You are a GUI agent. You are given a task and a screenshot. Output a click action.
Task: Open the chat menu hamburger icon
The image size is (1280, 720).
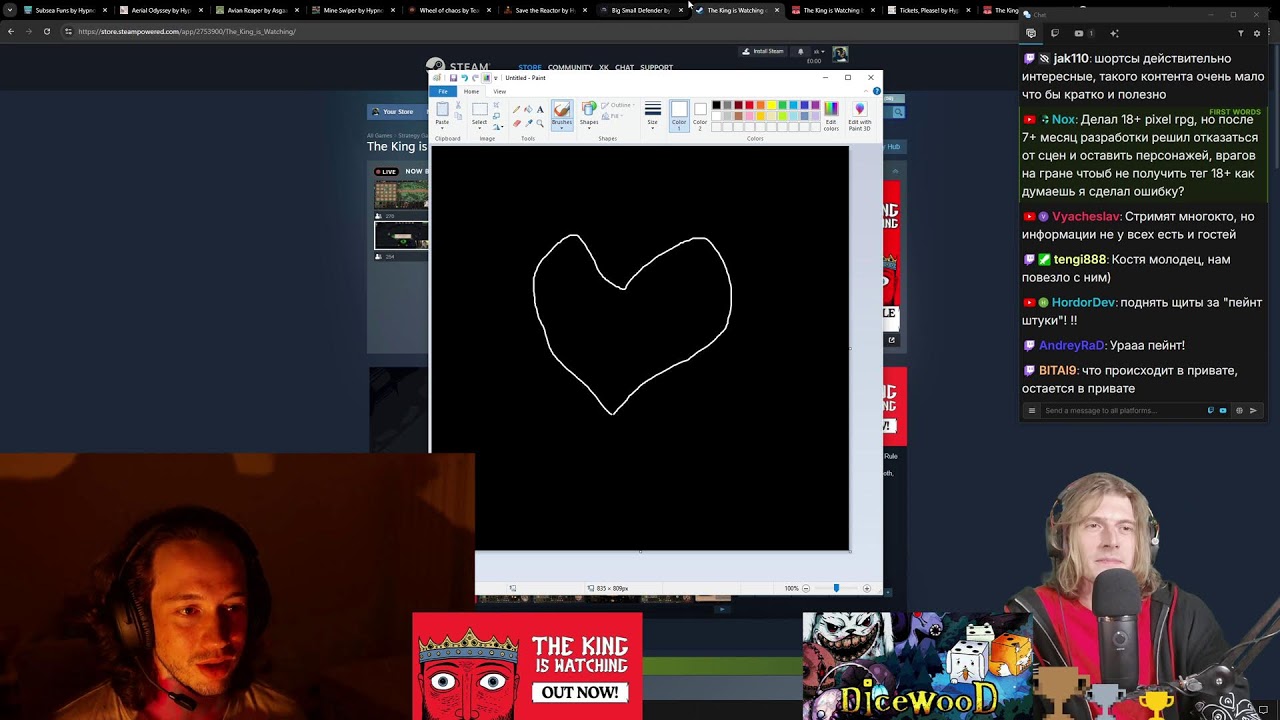click(1032, 410)
